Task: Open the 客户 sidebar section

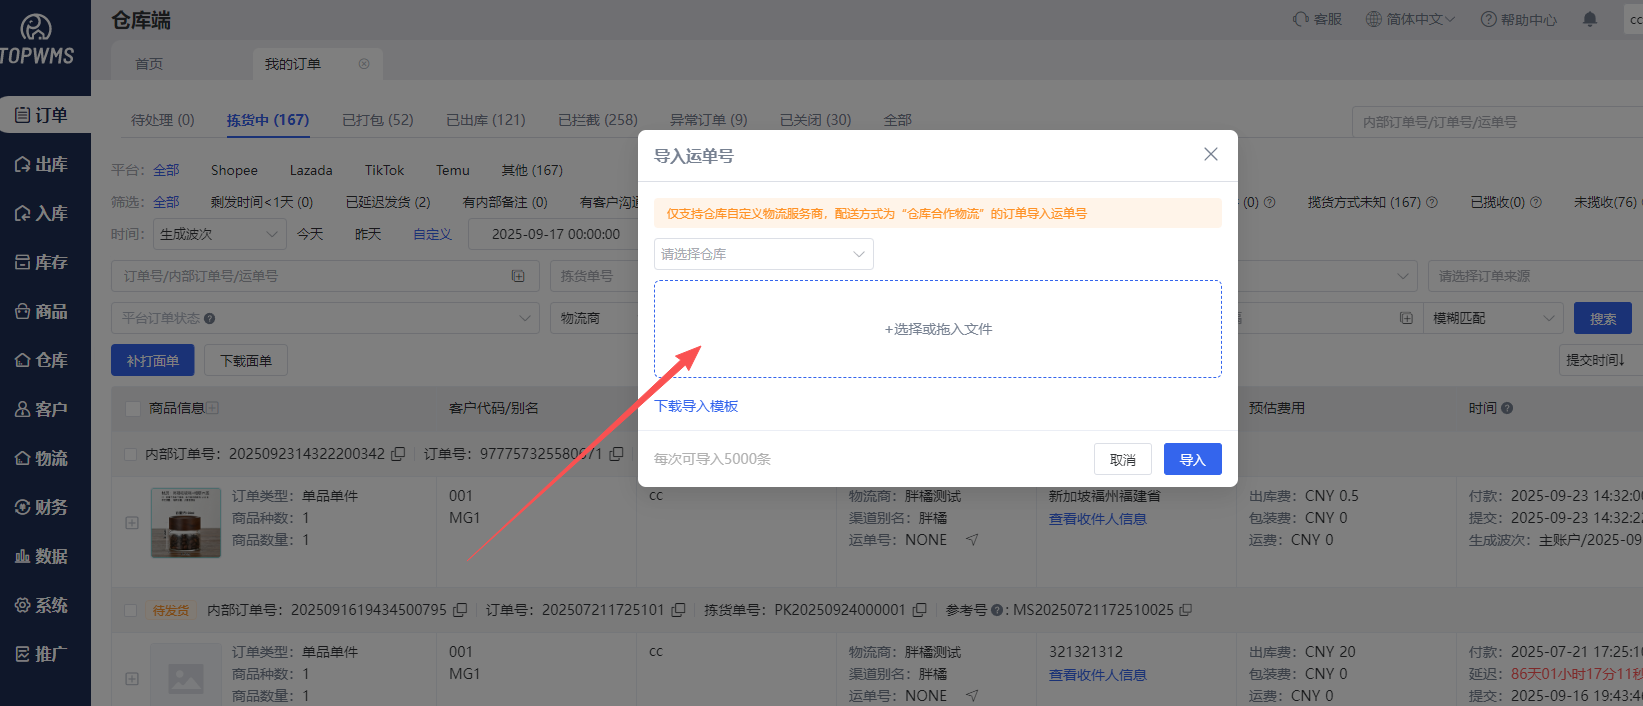Action: 42,409
